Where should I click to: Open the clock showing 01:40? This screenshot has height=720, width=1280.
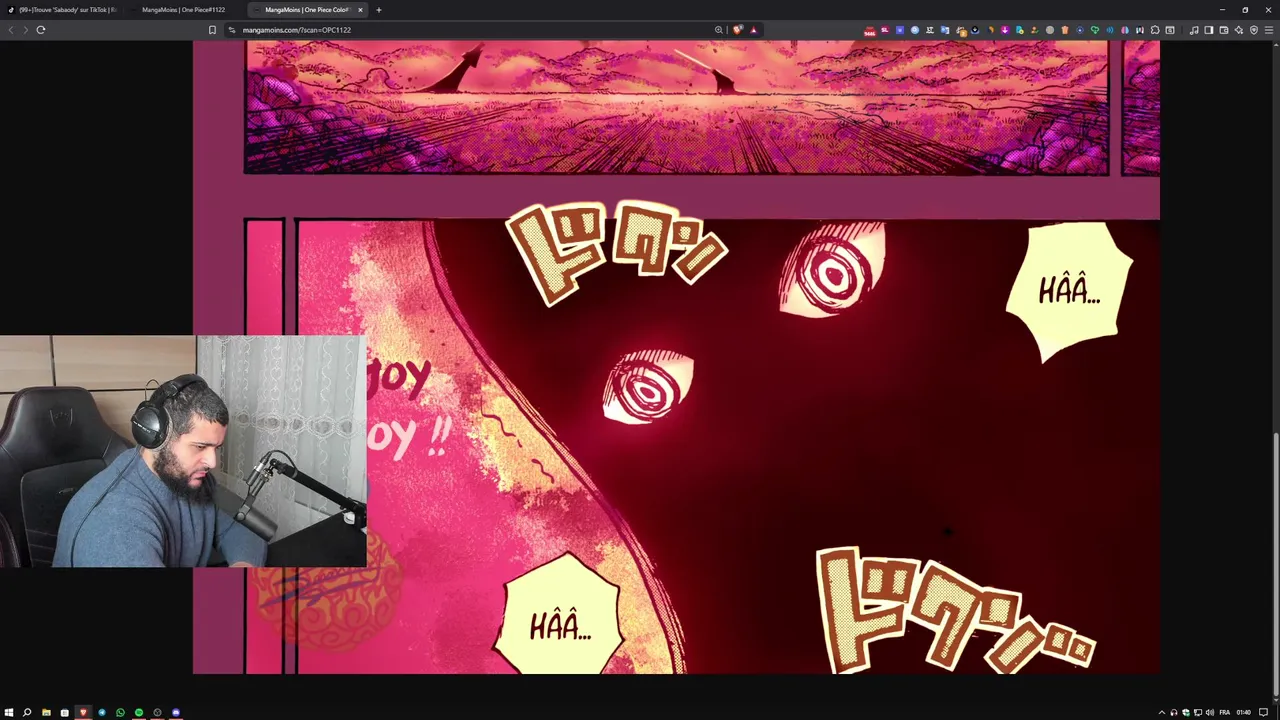click(x=1244, y=712)
